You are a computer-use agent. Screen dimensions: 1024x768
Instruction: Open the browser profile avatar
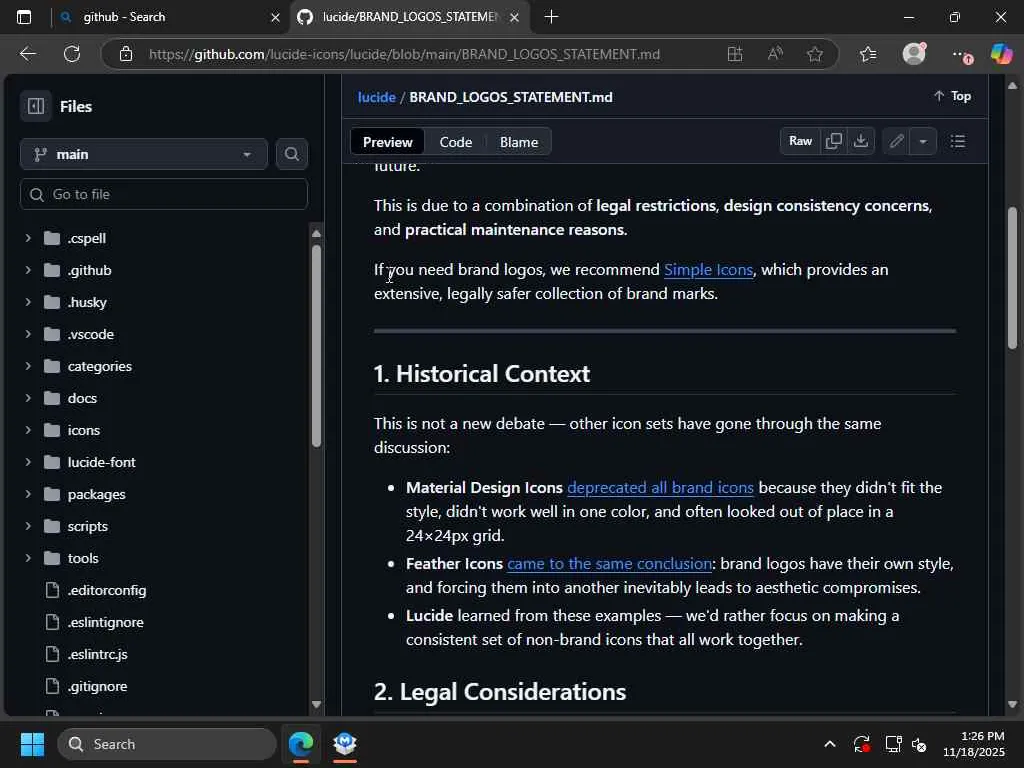coord(914,54)
